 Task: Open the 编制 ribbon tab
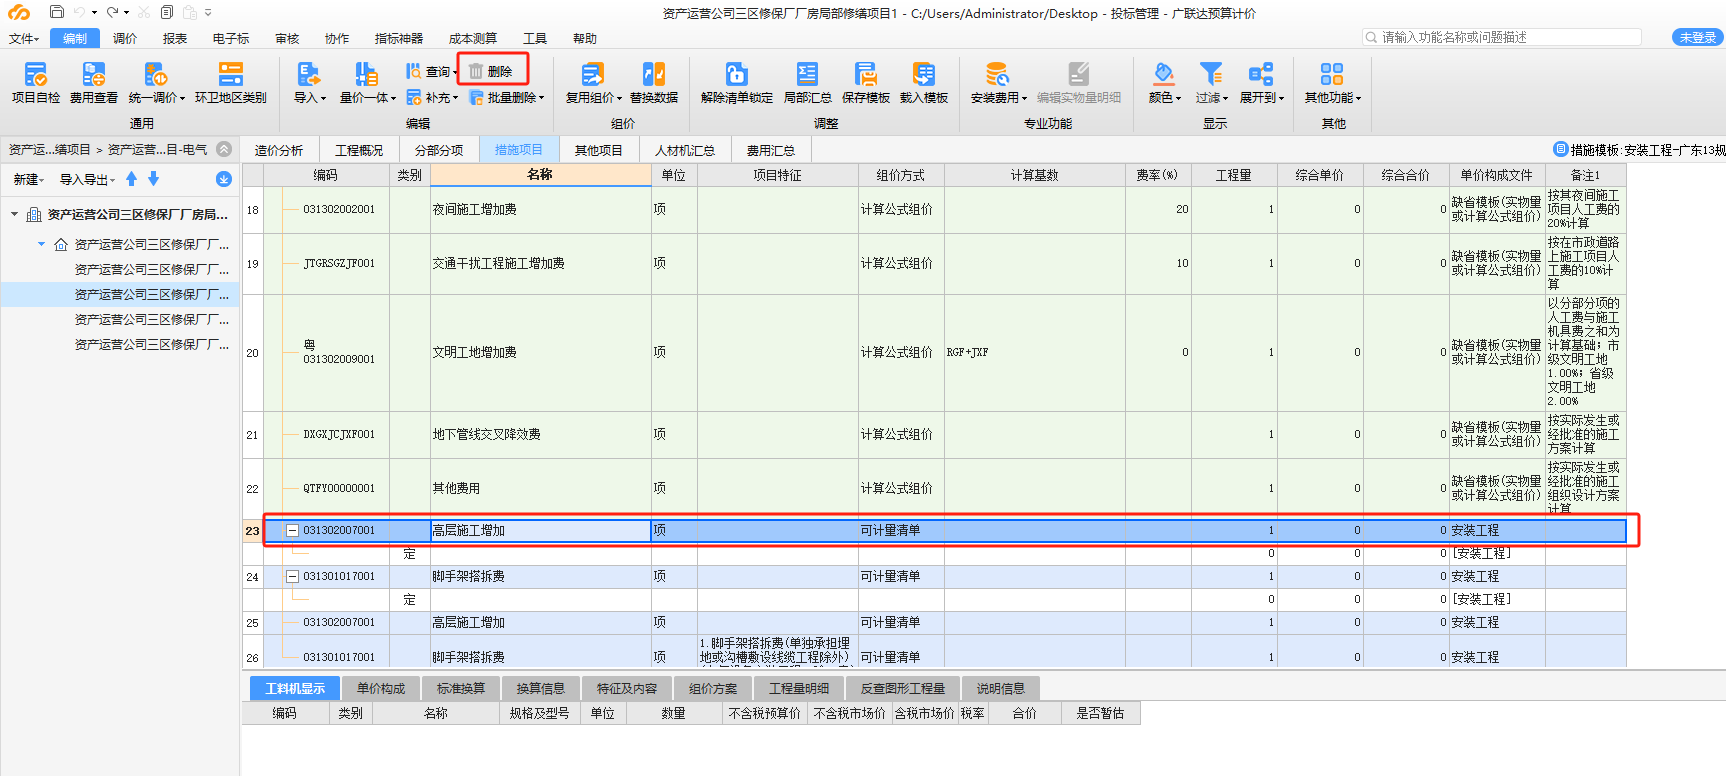75,39
